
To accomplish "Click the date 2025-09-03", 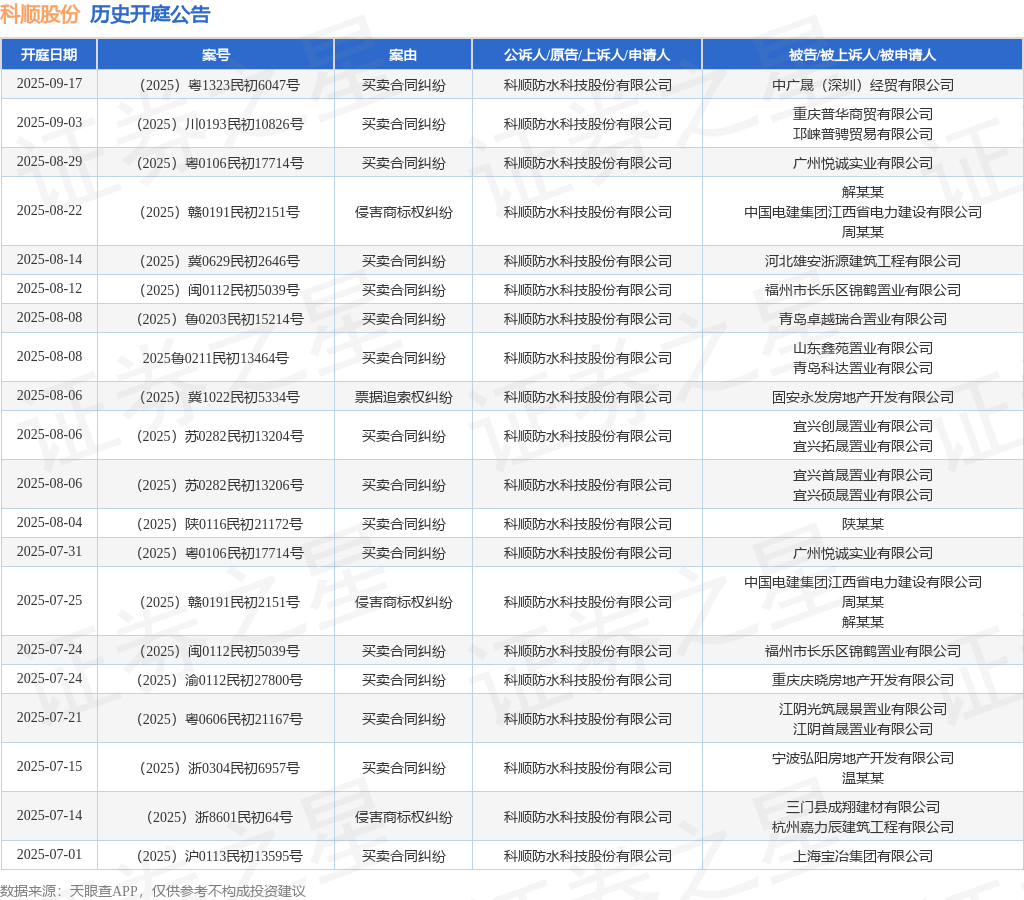I will click(49, 123).
